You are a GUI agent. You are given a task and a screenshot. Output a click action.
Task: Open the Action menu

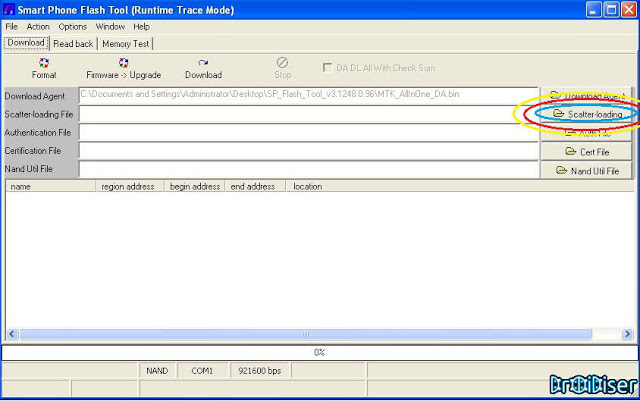tap(38, 27)
